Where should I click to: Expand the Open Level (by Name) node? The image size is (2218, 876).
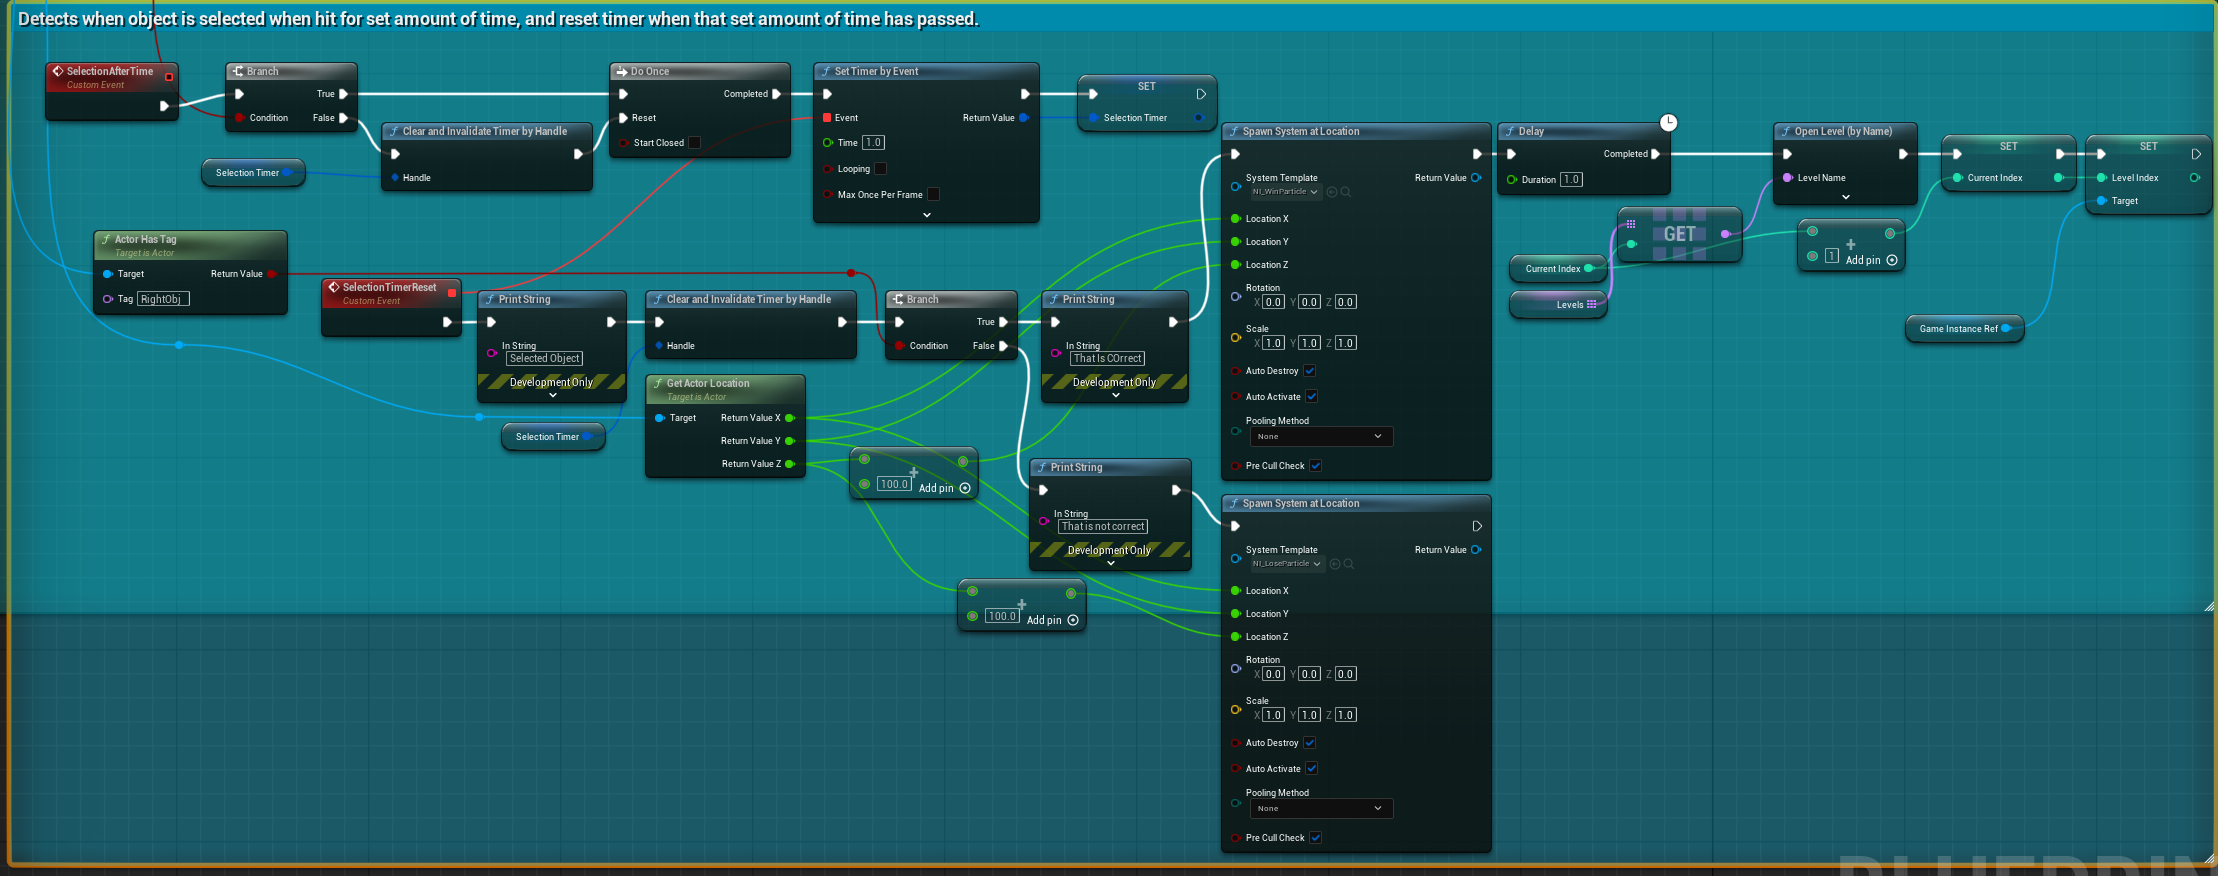point(1846,198)
